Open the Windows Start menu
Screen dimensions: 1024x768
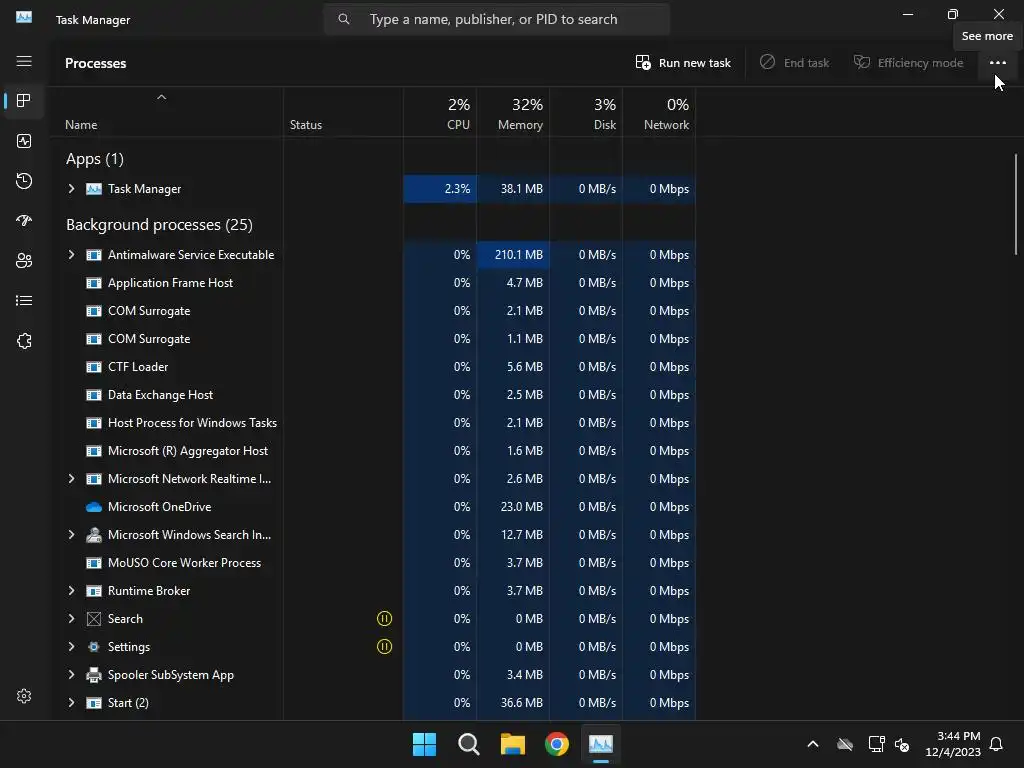tap(424, 744)
